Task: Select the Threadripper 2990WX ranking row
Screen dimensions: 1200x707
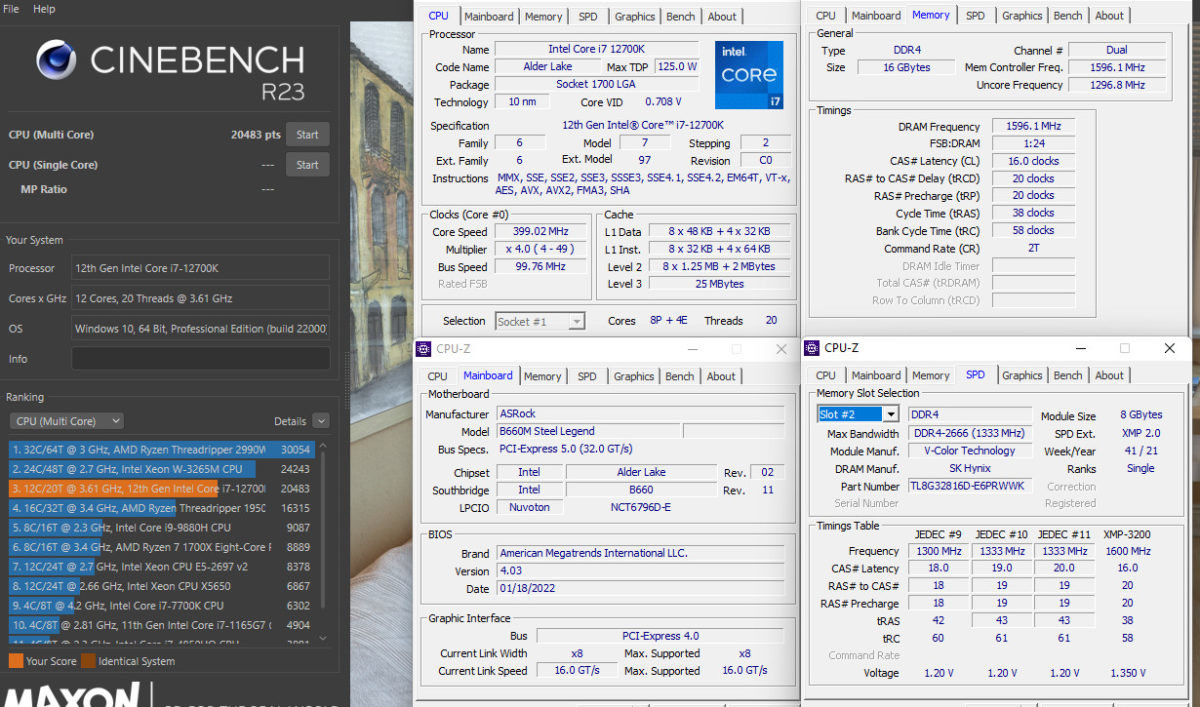Action: click(x=162, y=450)
